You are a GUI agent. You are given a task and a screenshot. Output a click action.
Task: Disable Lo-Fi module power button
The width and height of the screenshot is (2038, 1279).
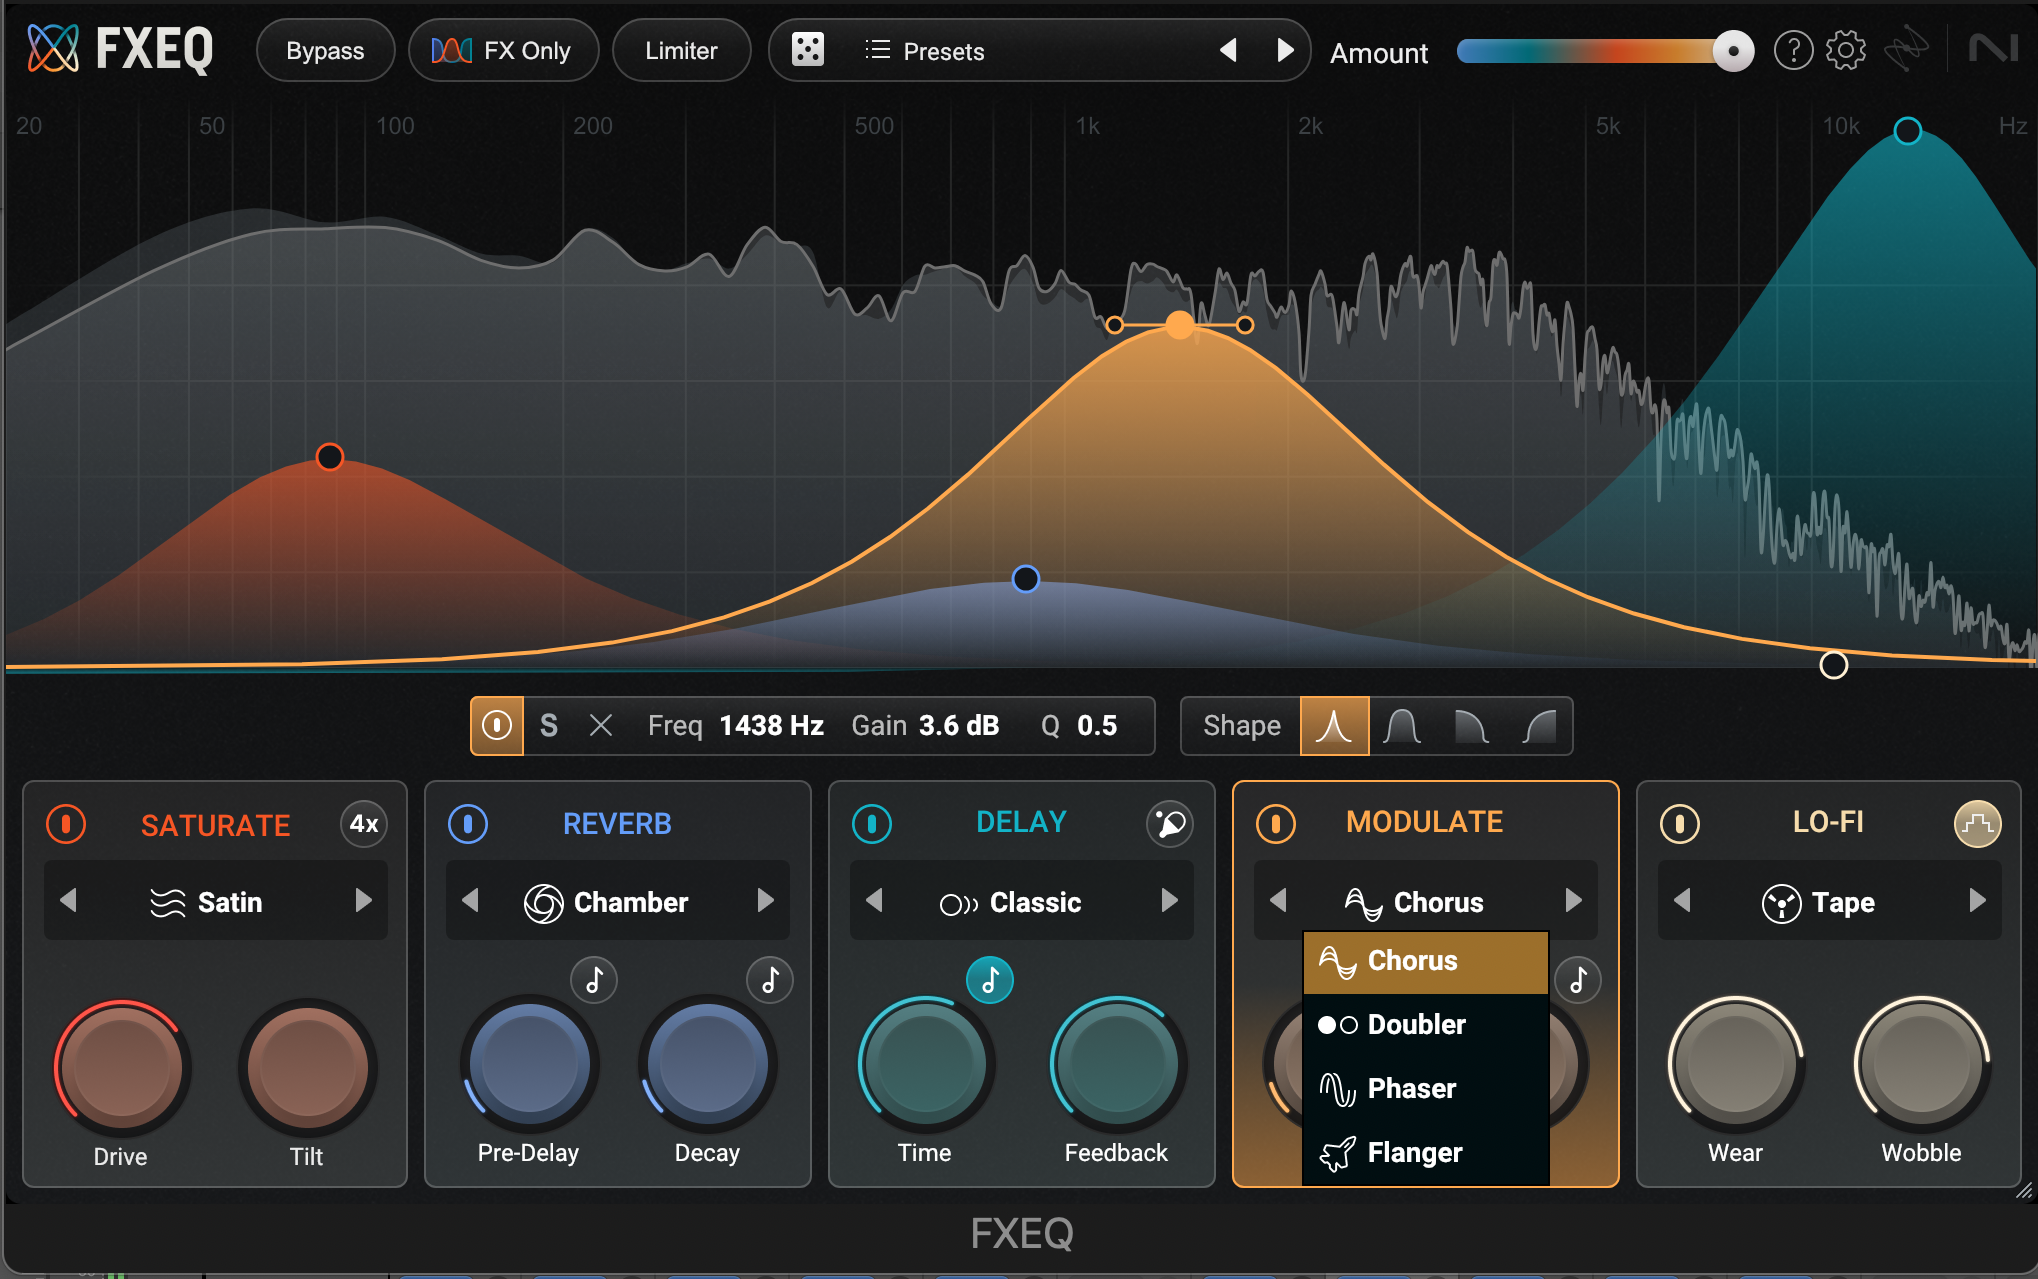[1680, 824]
